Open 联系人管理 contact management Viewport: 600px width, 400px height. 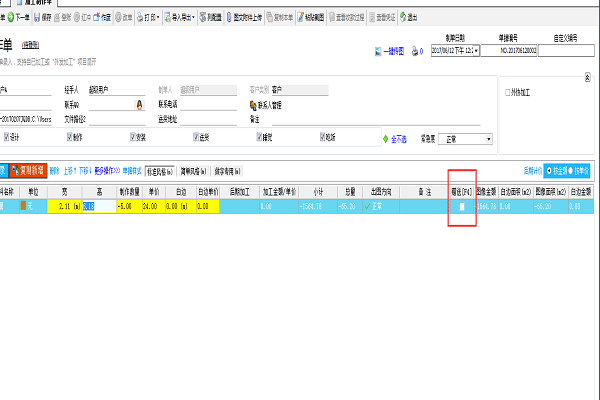tap(253, 103)
